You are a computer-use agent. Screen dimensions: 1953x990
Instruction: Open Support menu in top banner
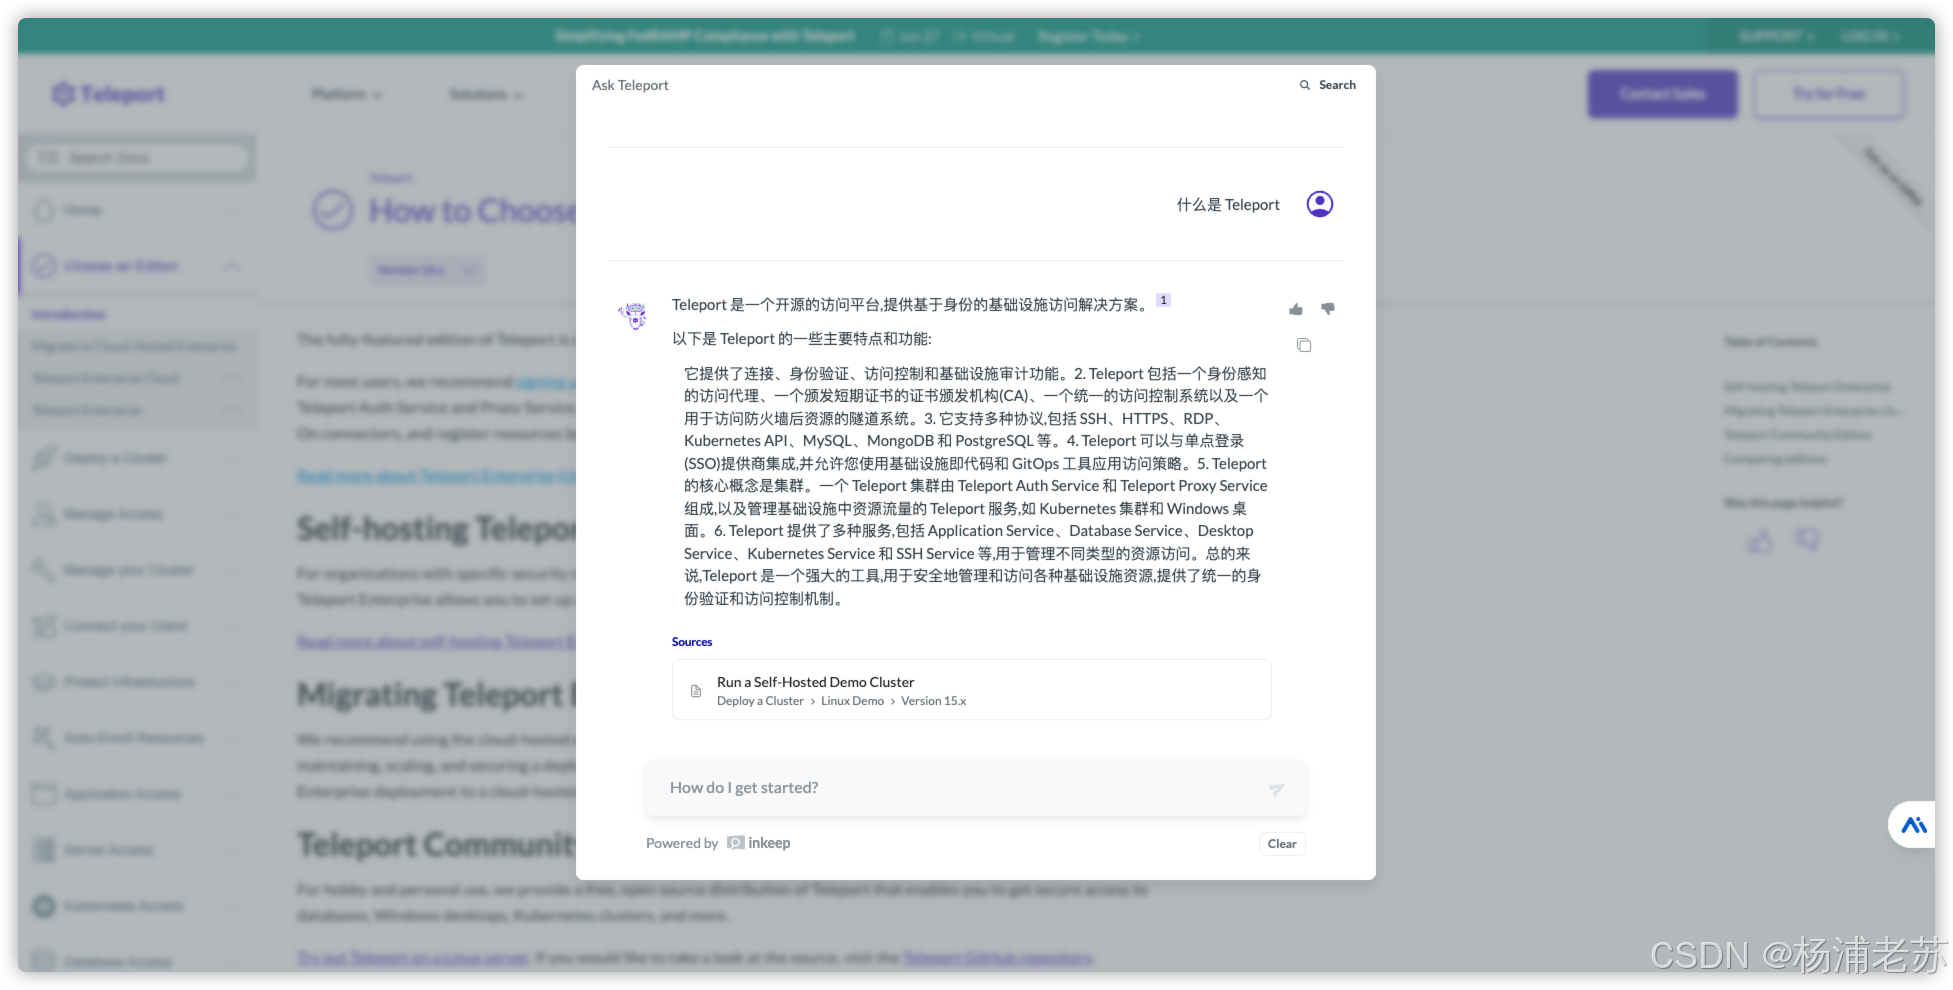[1776, 36]
